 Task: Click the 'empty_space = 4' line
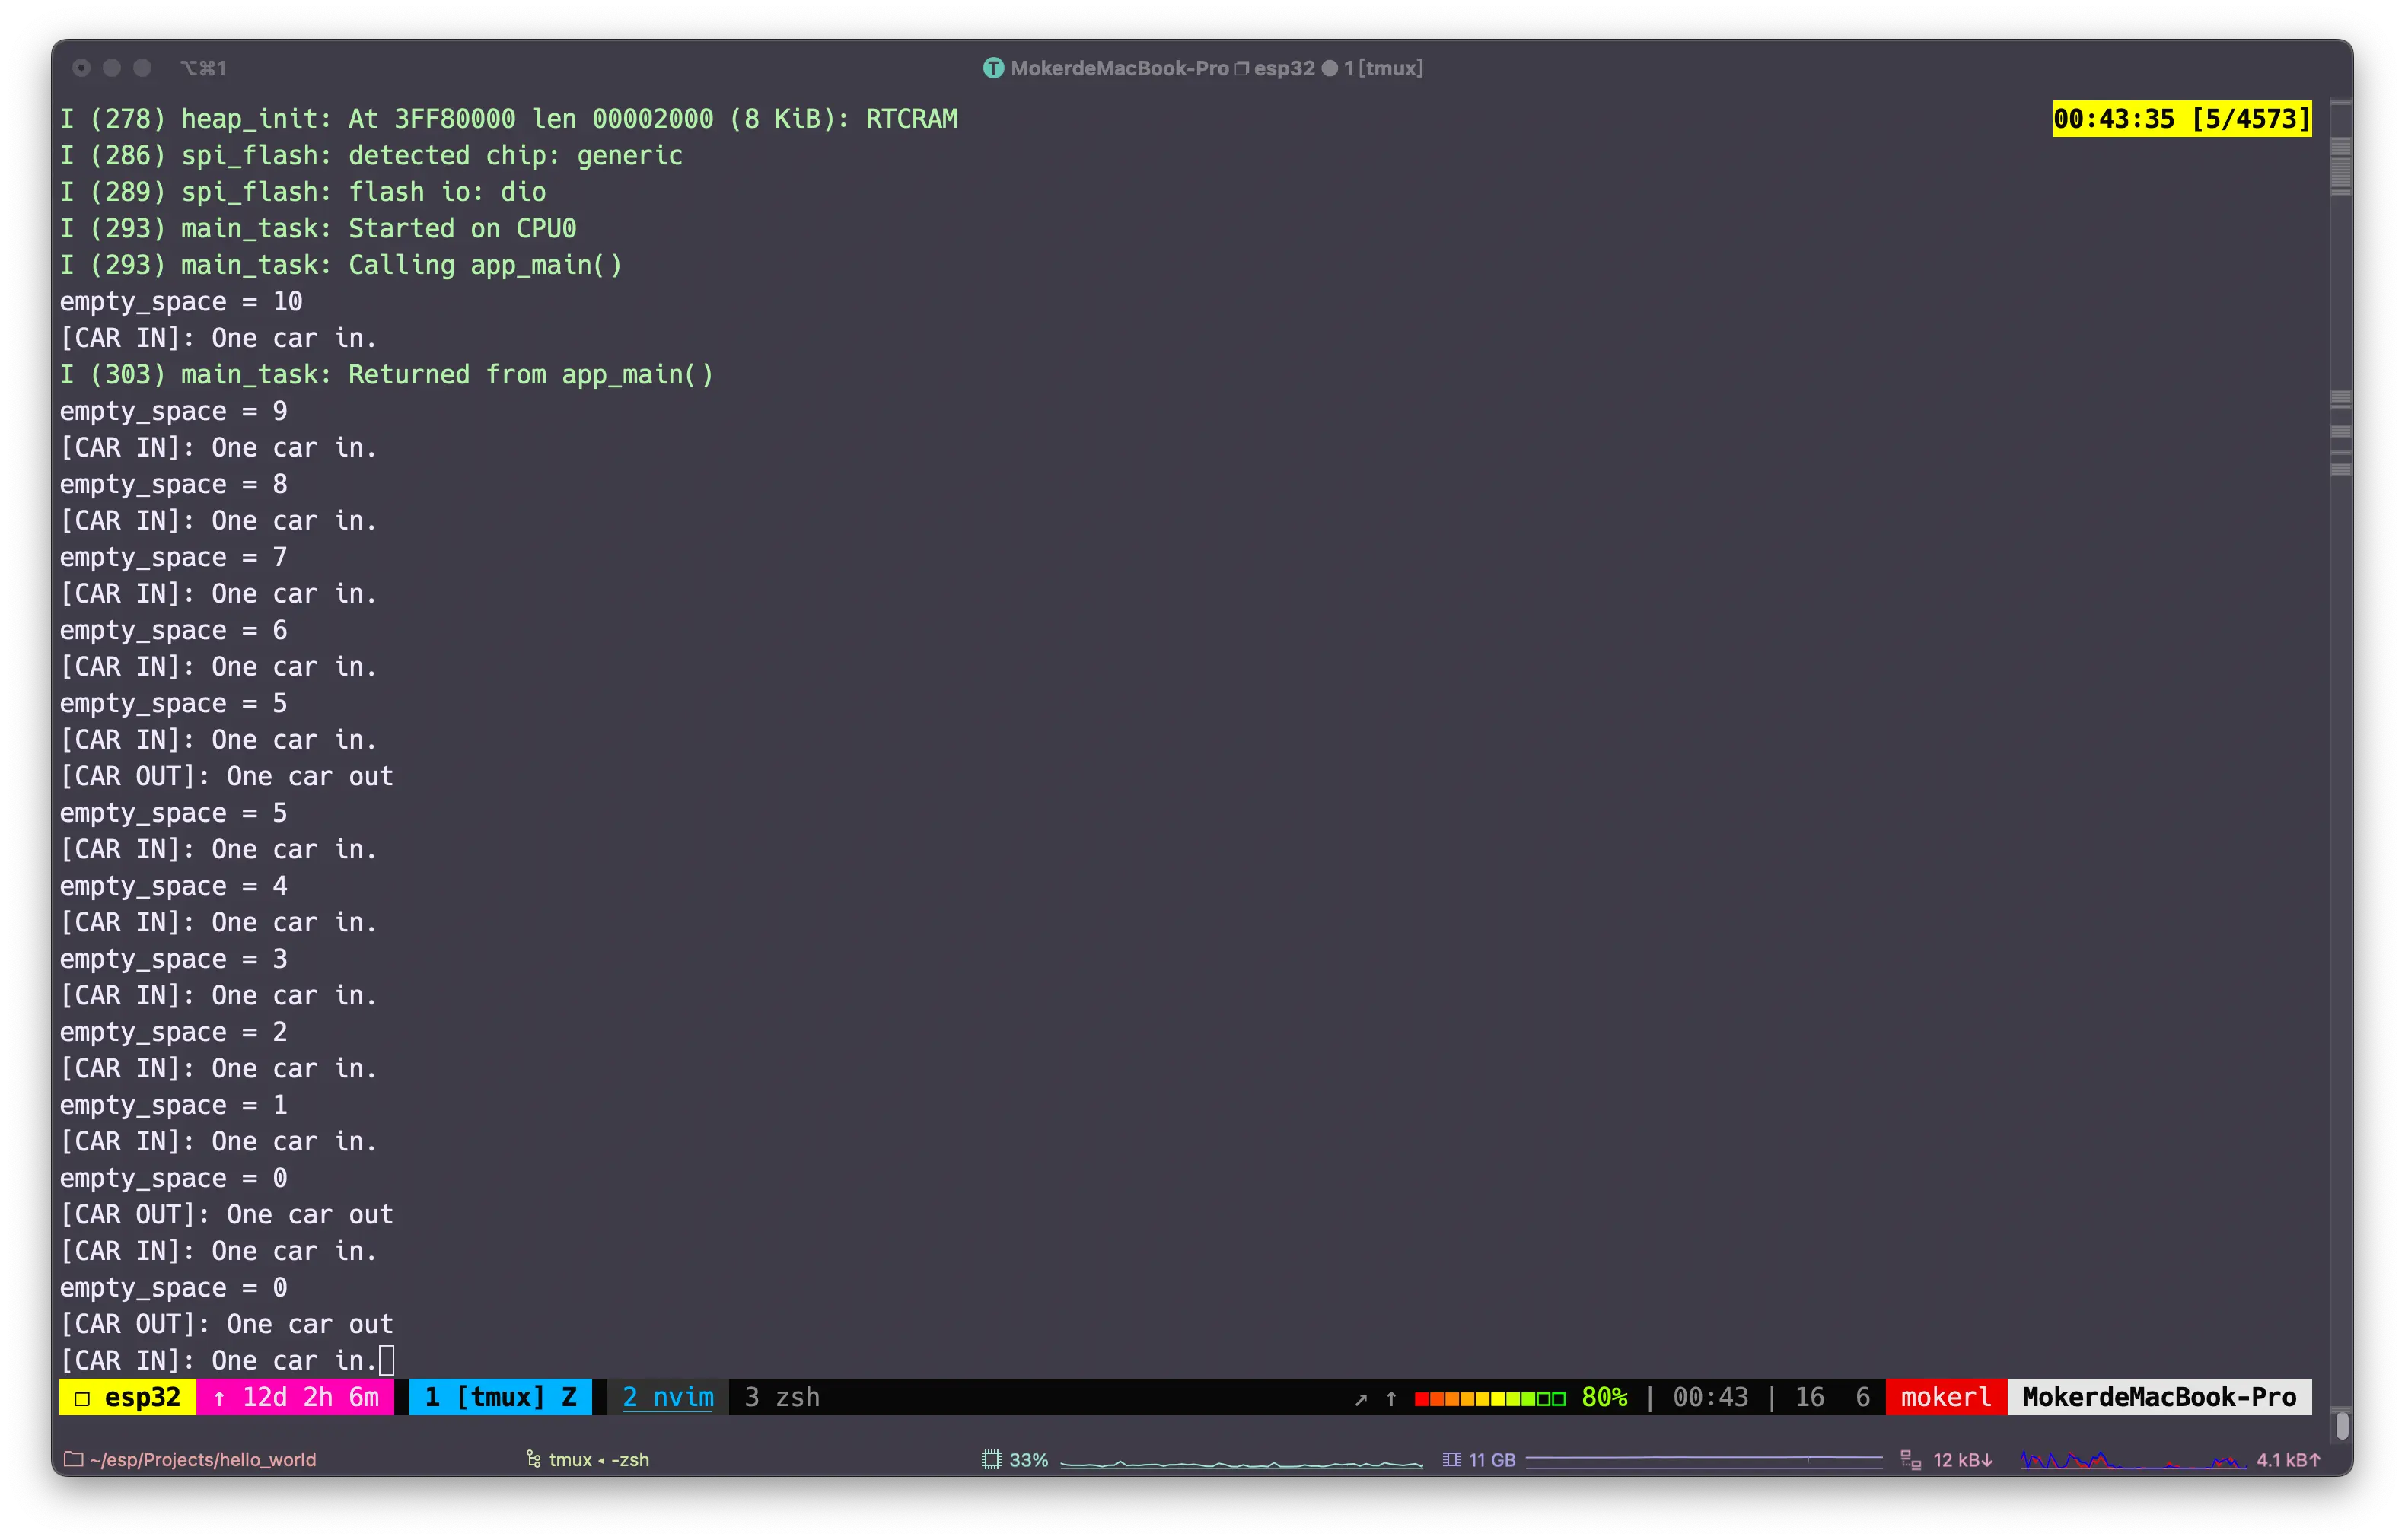(x=174, y=886)
